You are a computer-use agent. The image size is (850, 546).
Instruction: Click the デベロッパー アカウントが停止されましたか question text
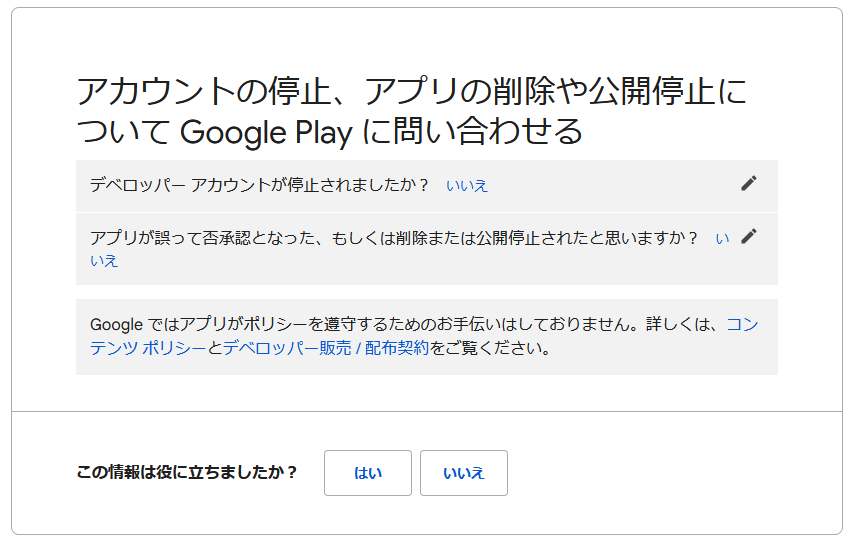[x=259, y=185]
